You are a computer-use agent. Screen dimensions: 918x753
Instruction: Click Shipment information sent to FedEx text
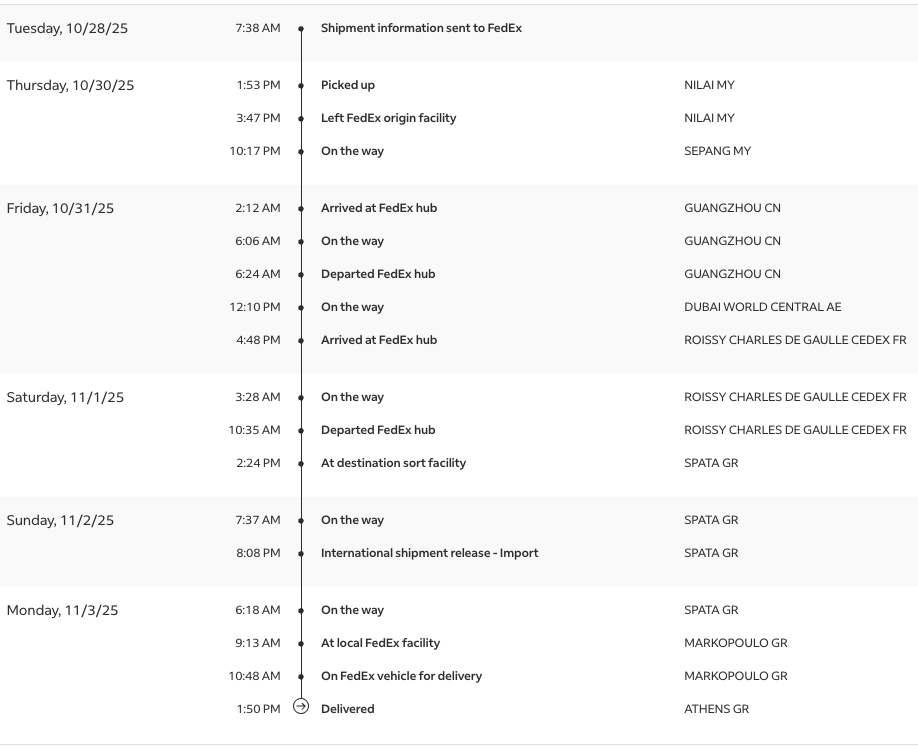pyautogui.click(x=421, y=28)
